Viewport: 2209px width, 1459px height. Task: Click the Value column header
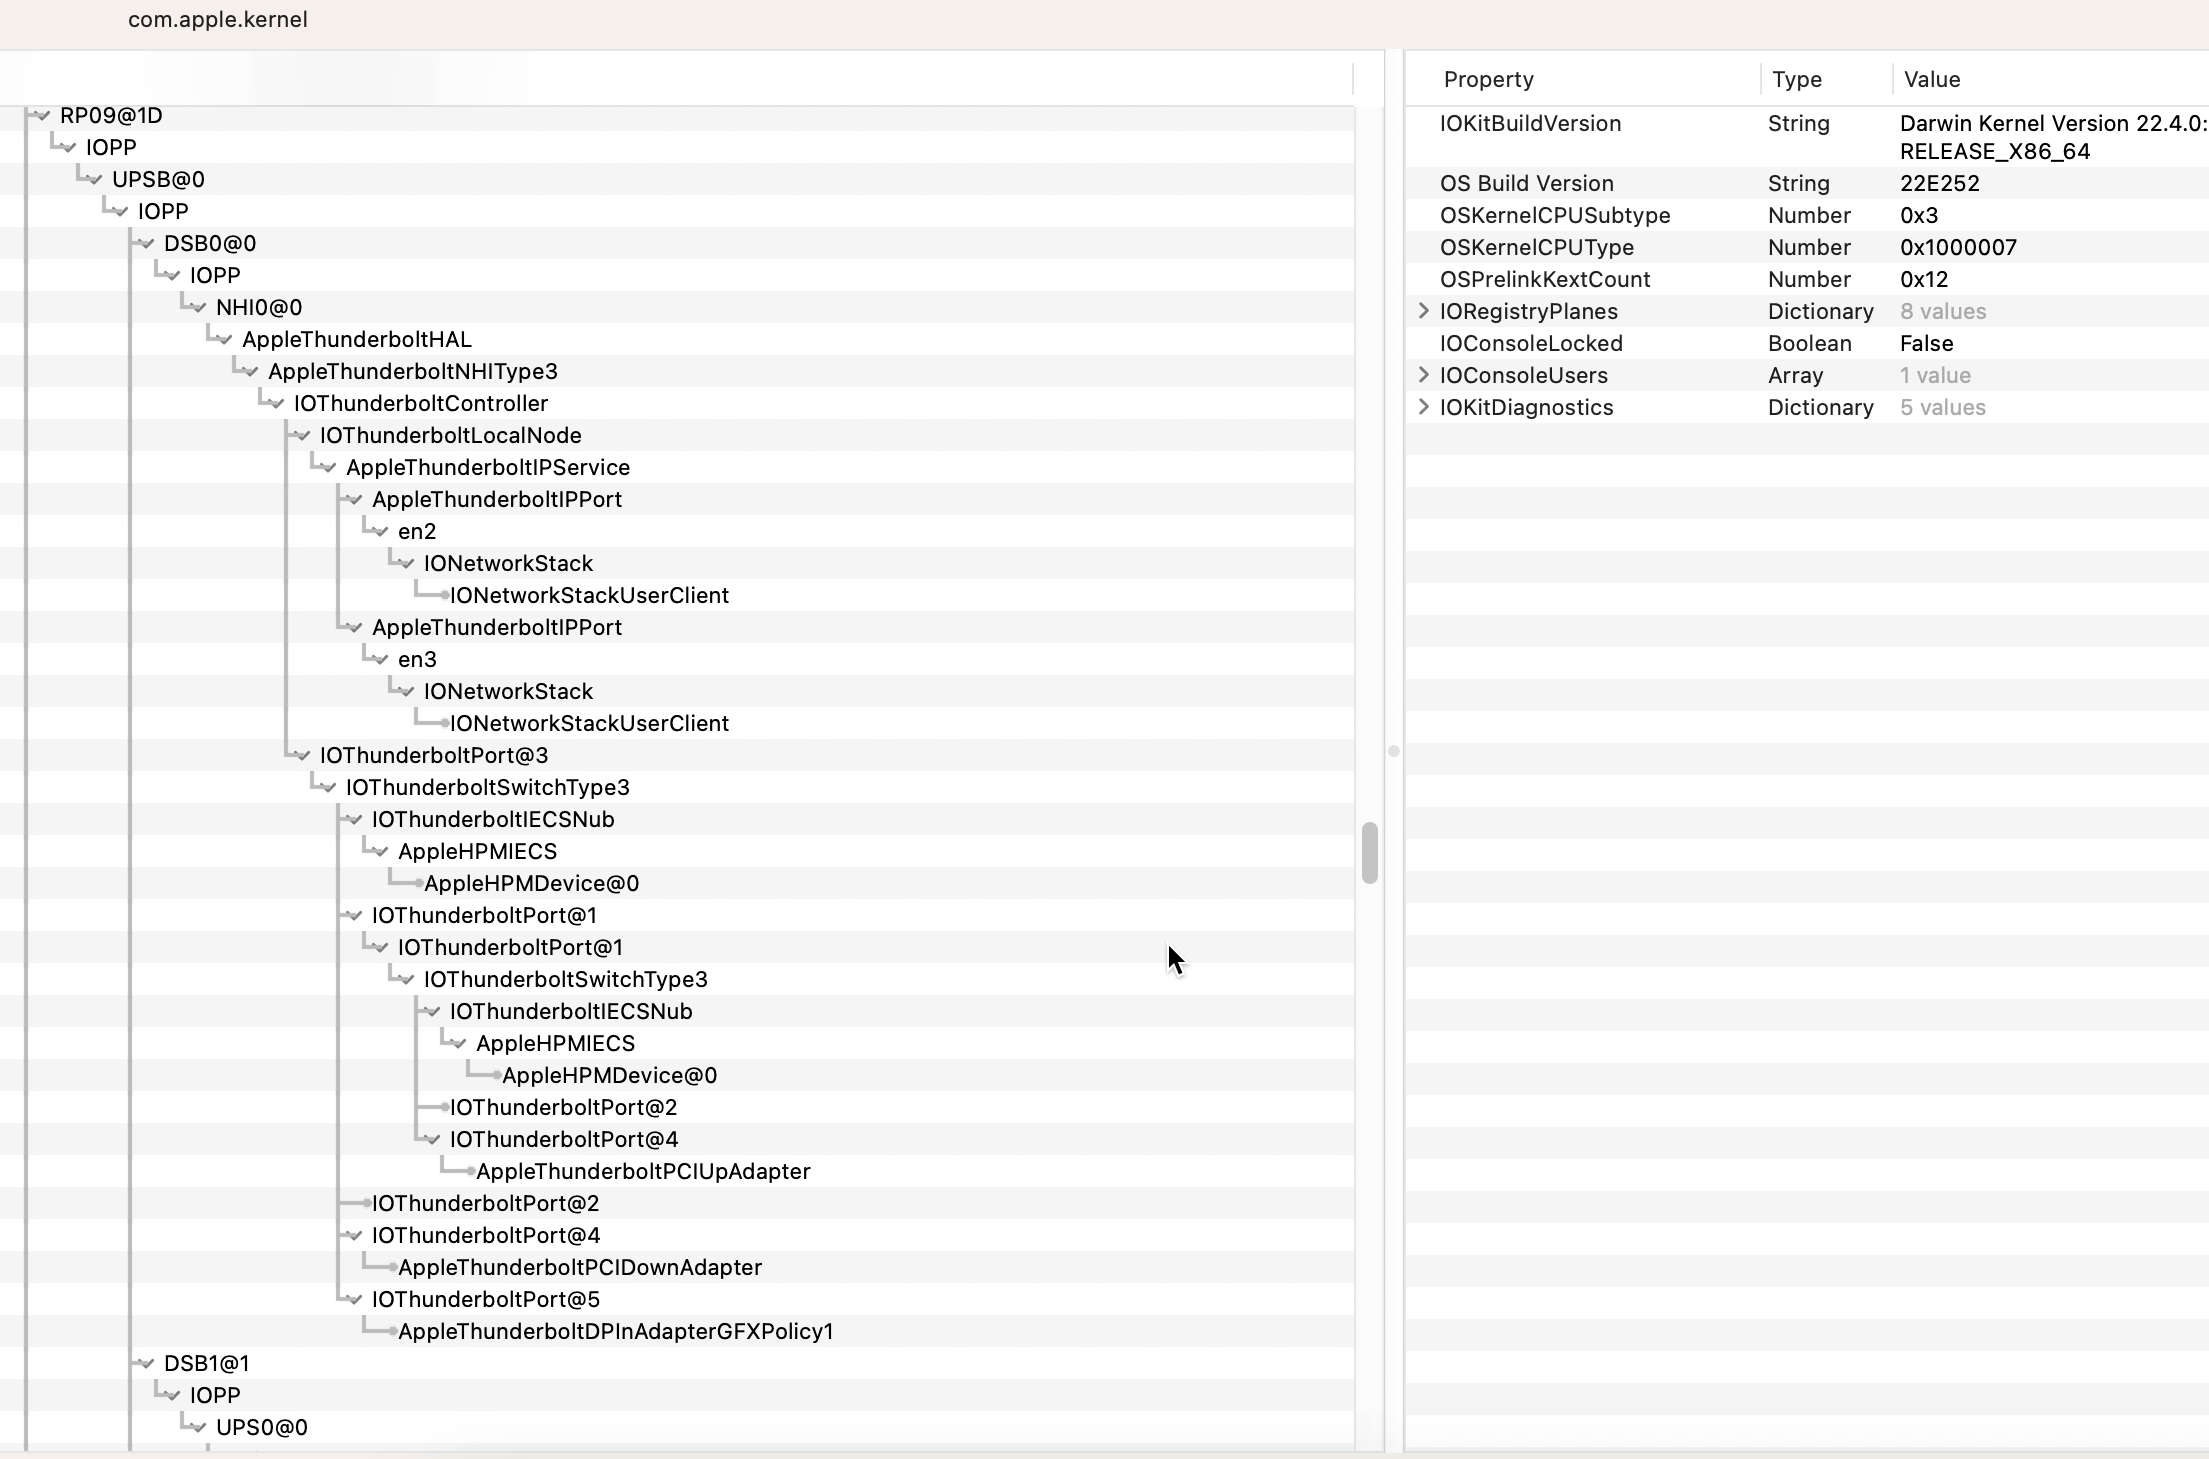1931,80
